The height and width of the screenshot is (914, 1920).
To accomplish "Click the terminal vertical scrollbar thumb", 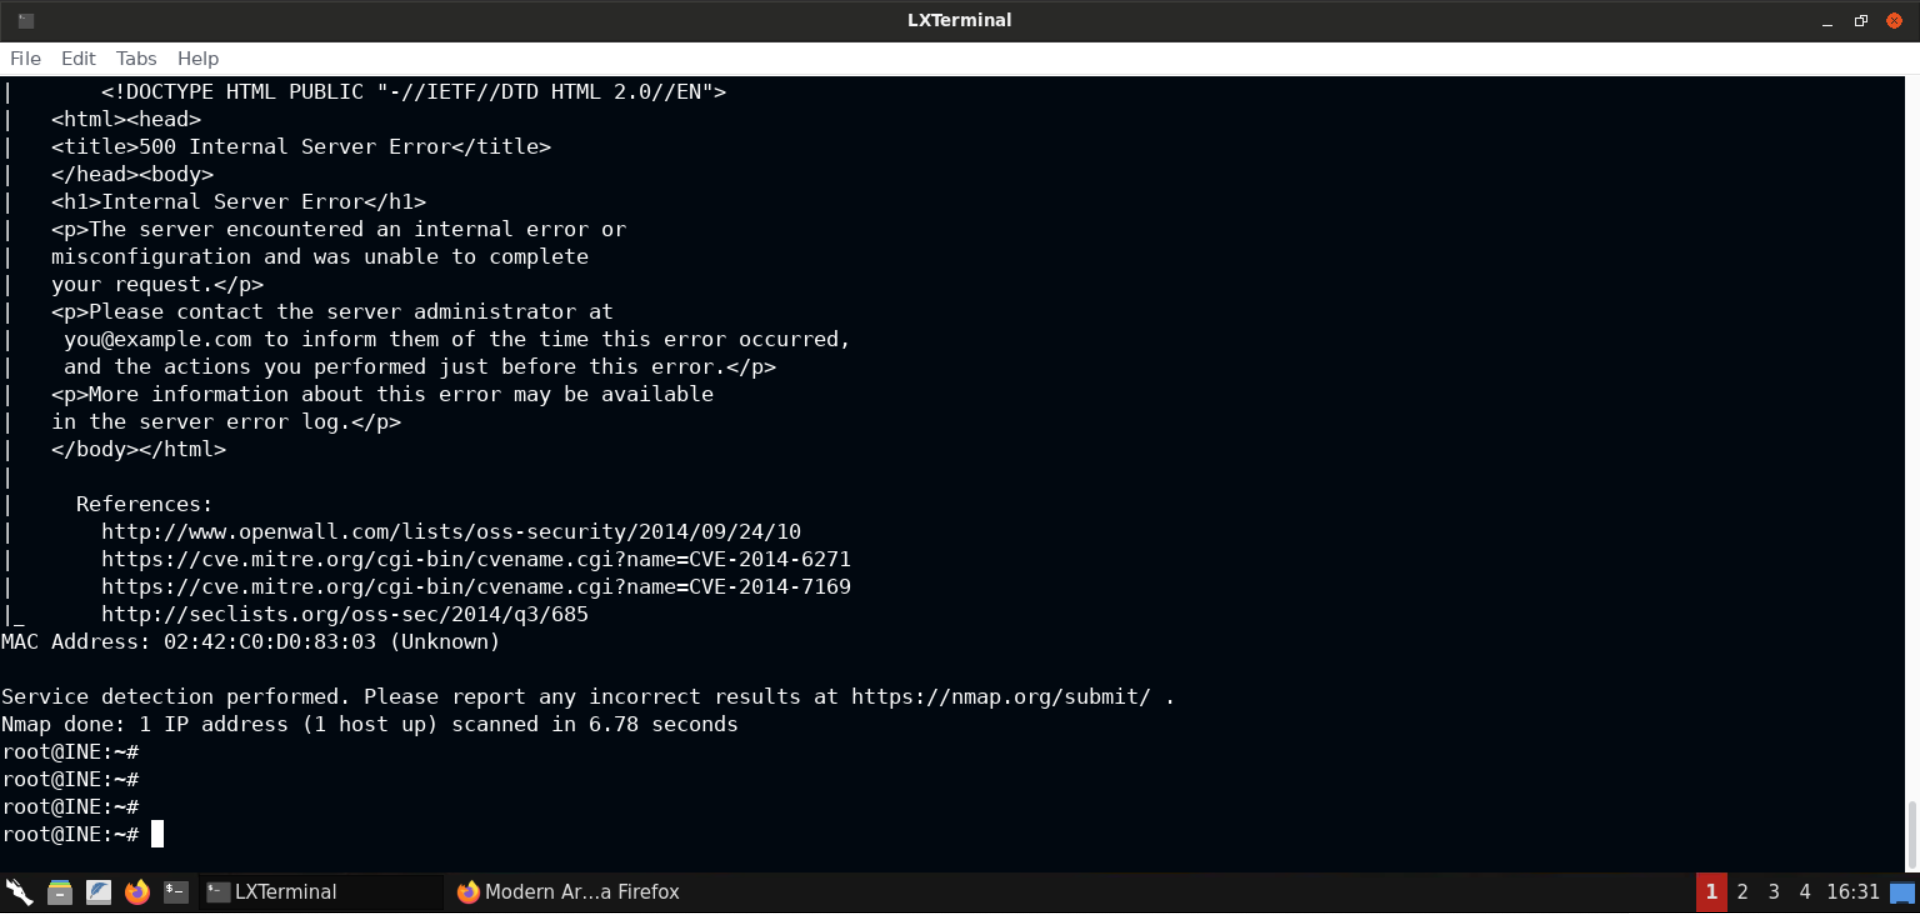I will pyautogui.click(x=1912, y=835).
